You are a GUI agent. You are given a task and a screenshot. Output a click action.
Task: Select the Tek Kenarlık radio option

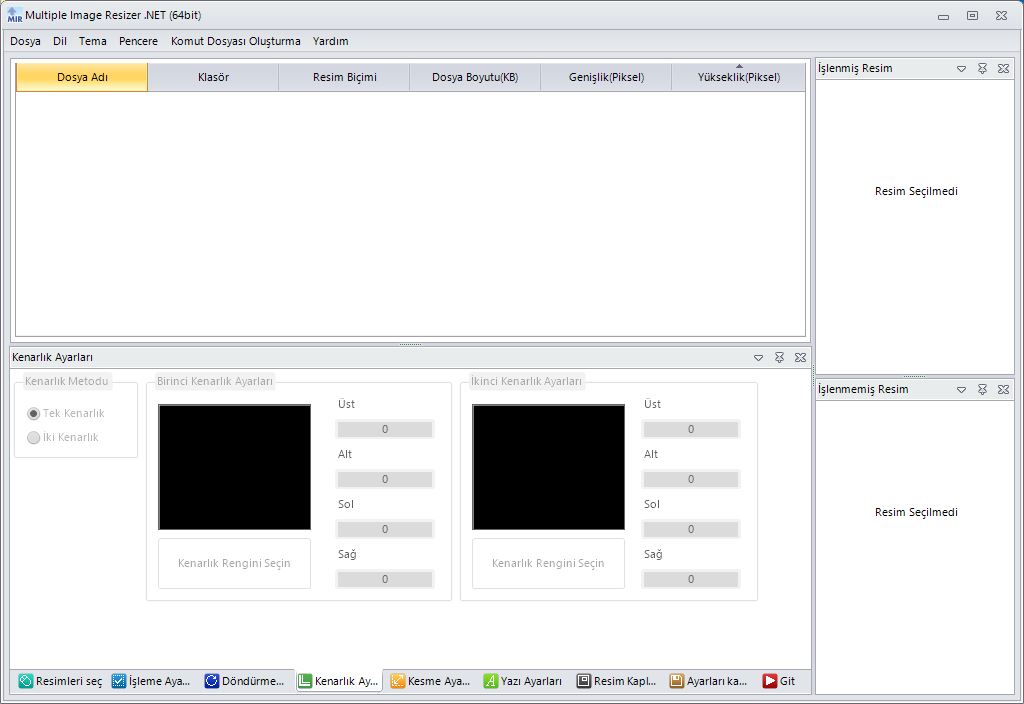click(66, 413)
